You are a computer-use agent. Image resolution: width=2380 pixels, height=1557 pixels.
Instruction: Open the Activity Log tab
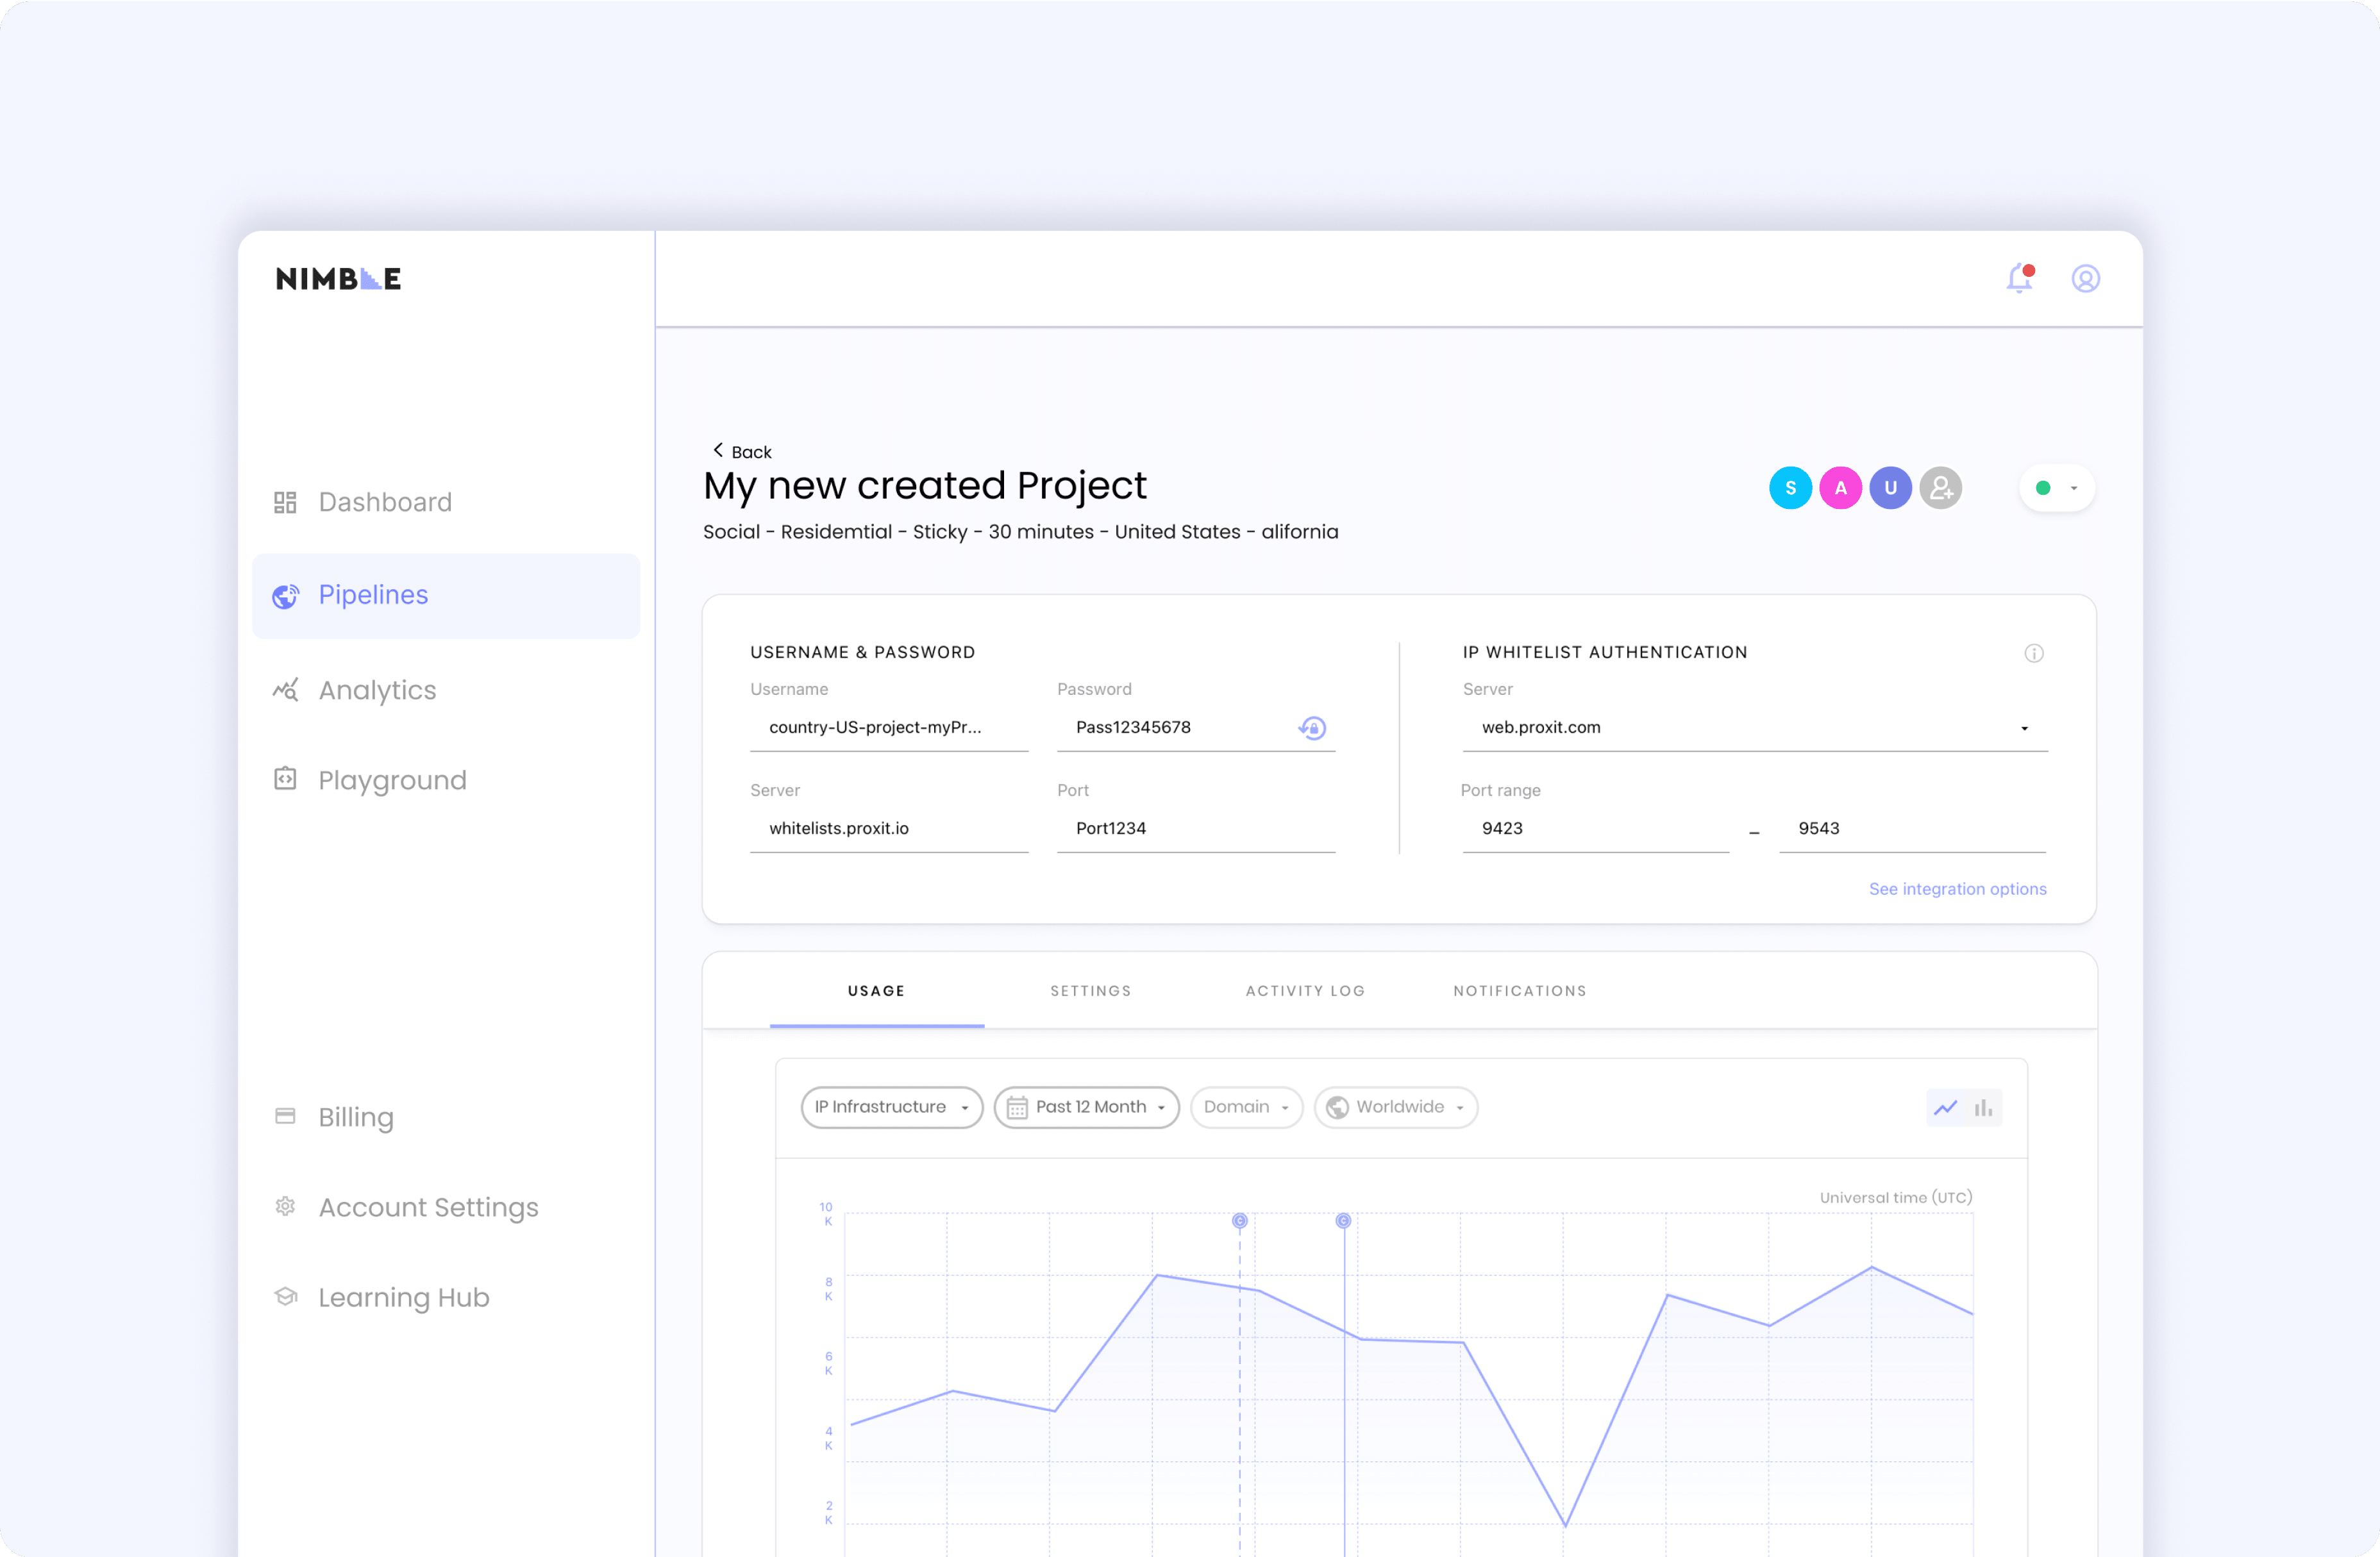[x=1305, y=991]
